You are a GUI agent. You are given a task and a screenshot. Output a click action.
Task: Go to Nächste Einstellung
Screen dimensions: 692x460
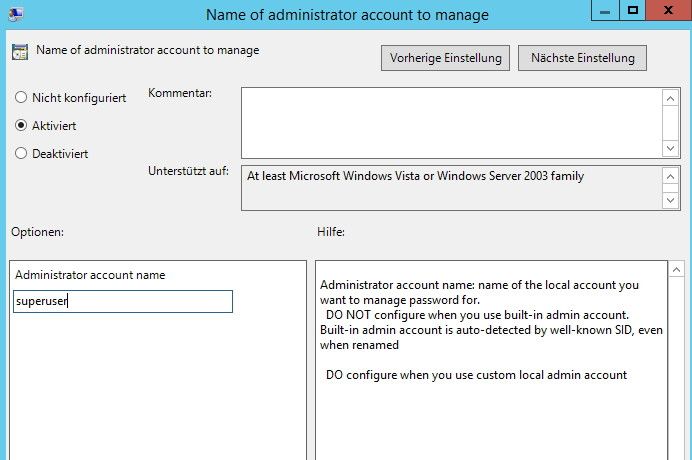582,58
